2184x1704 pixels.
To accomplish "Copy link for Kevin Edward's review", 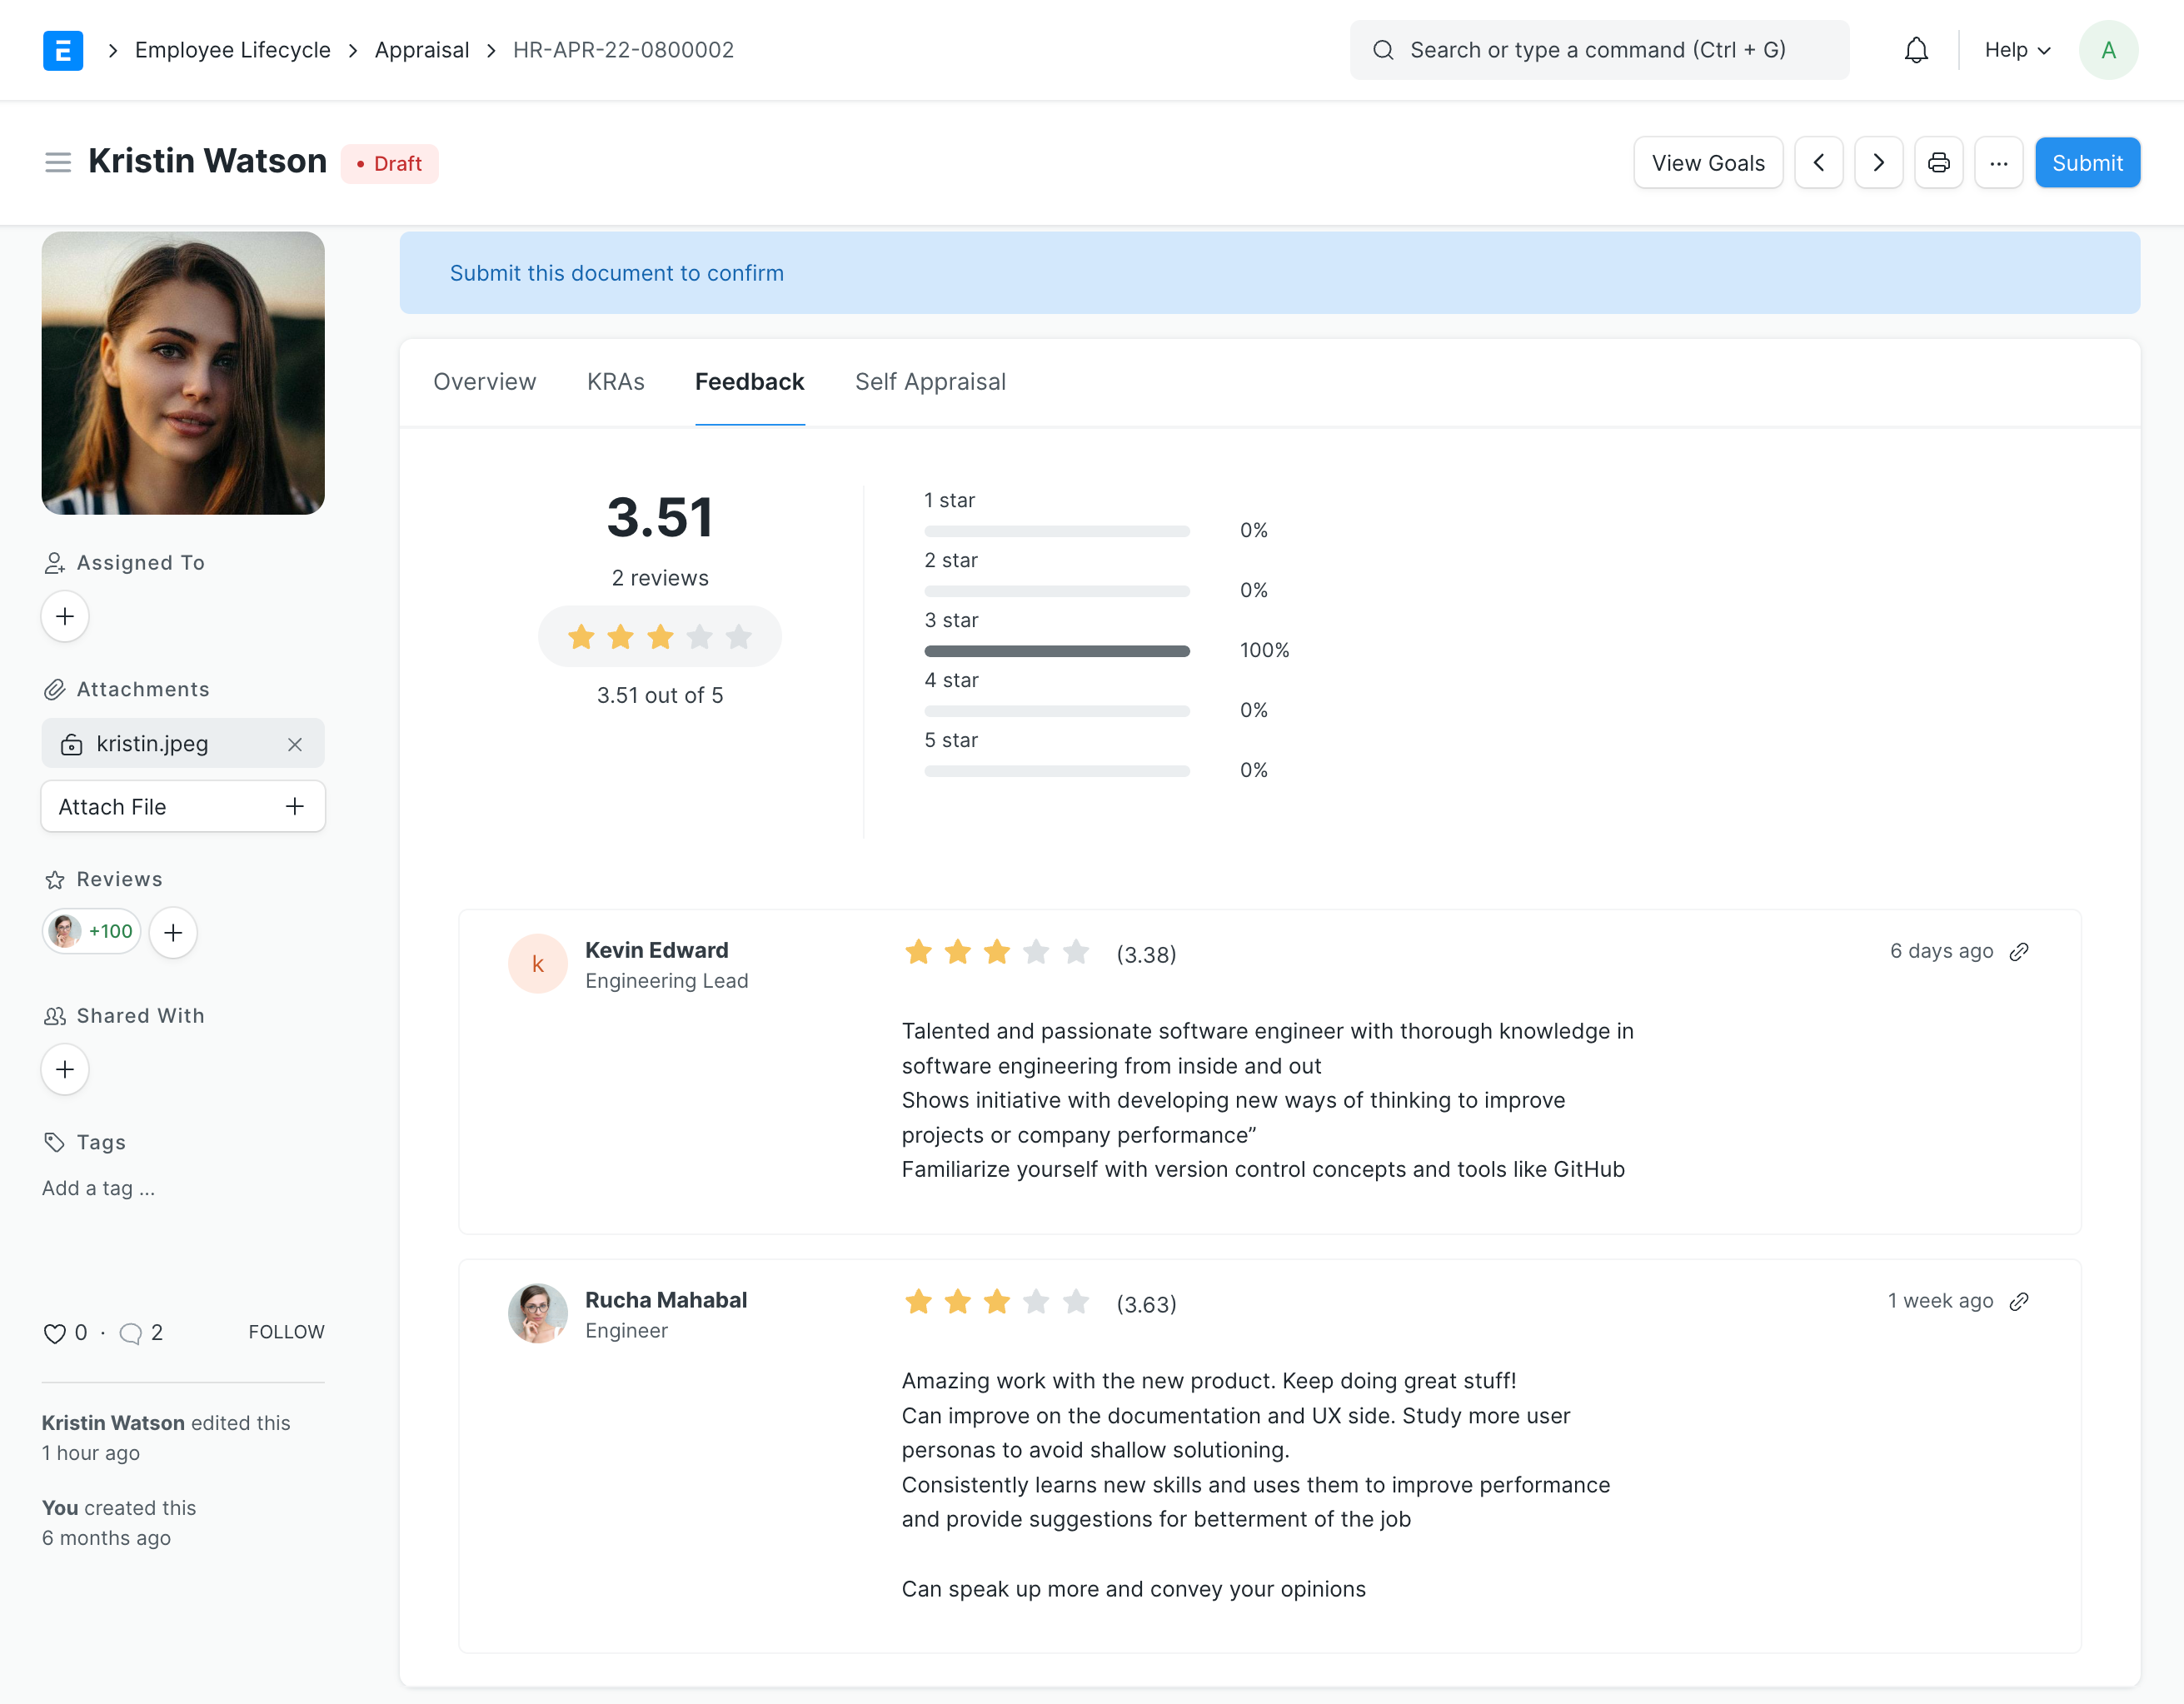I will (x=2019, y=951).
